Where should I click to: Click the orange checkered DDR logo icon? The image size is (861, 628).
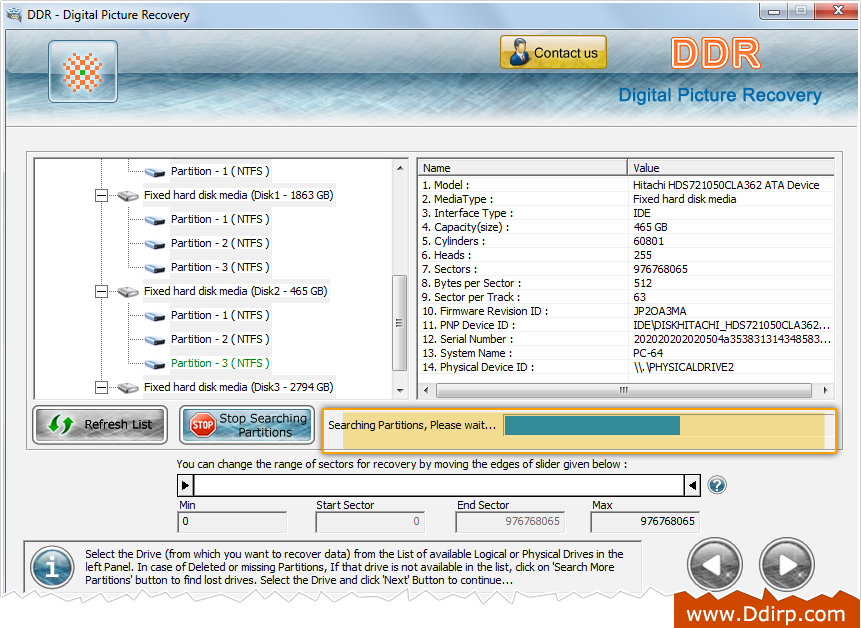[83, 71]
